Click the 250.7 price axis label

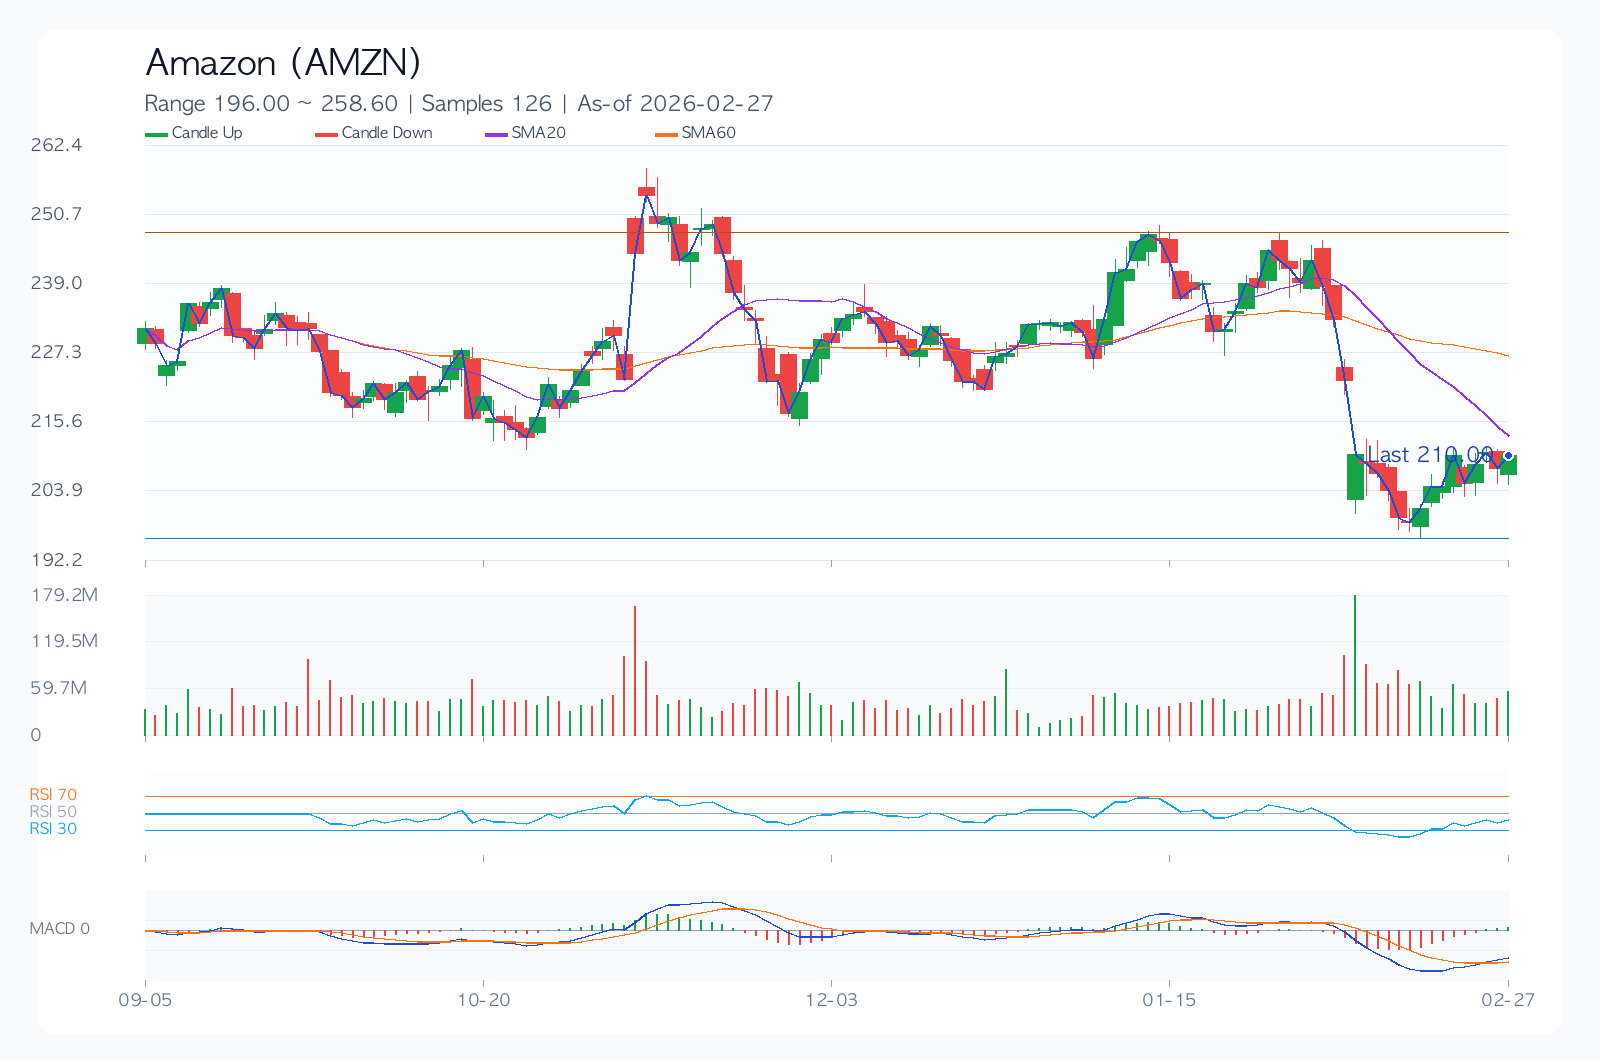(x=56, y=214)
